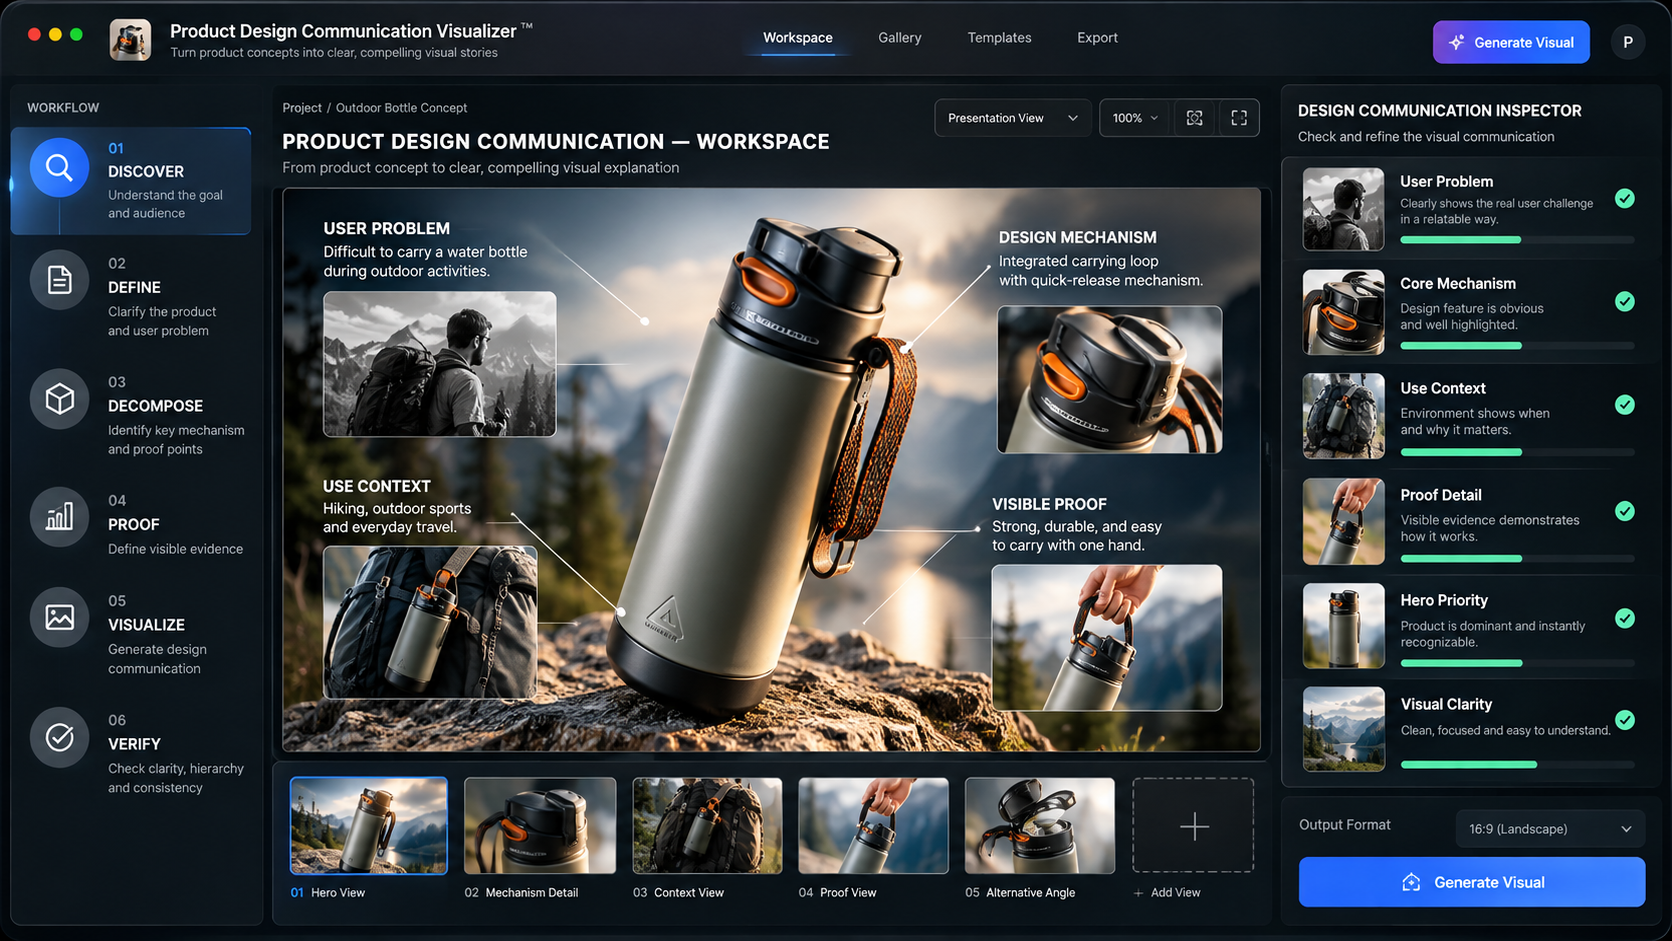Viewport: 1672px width, 941px height.
Task: Click the Proof Detail inspector thumbnail
Action: [x=1343, y=522]
